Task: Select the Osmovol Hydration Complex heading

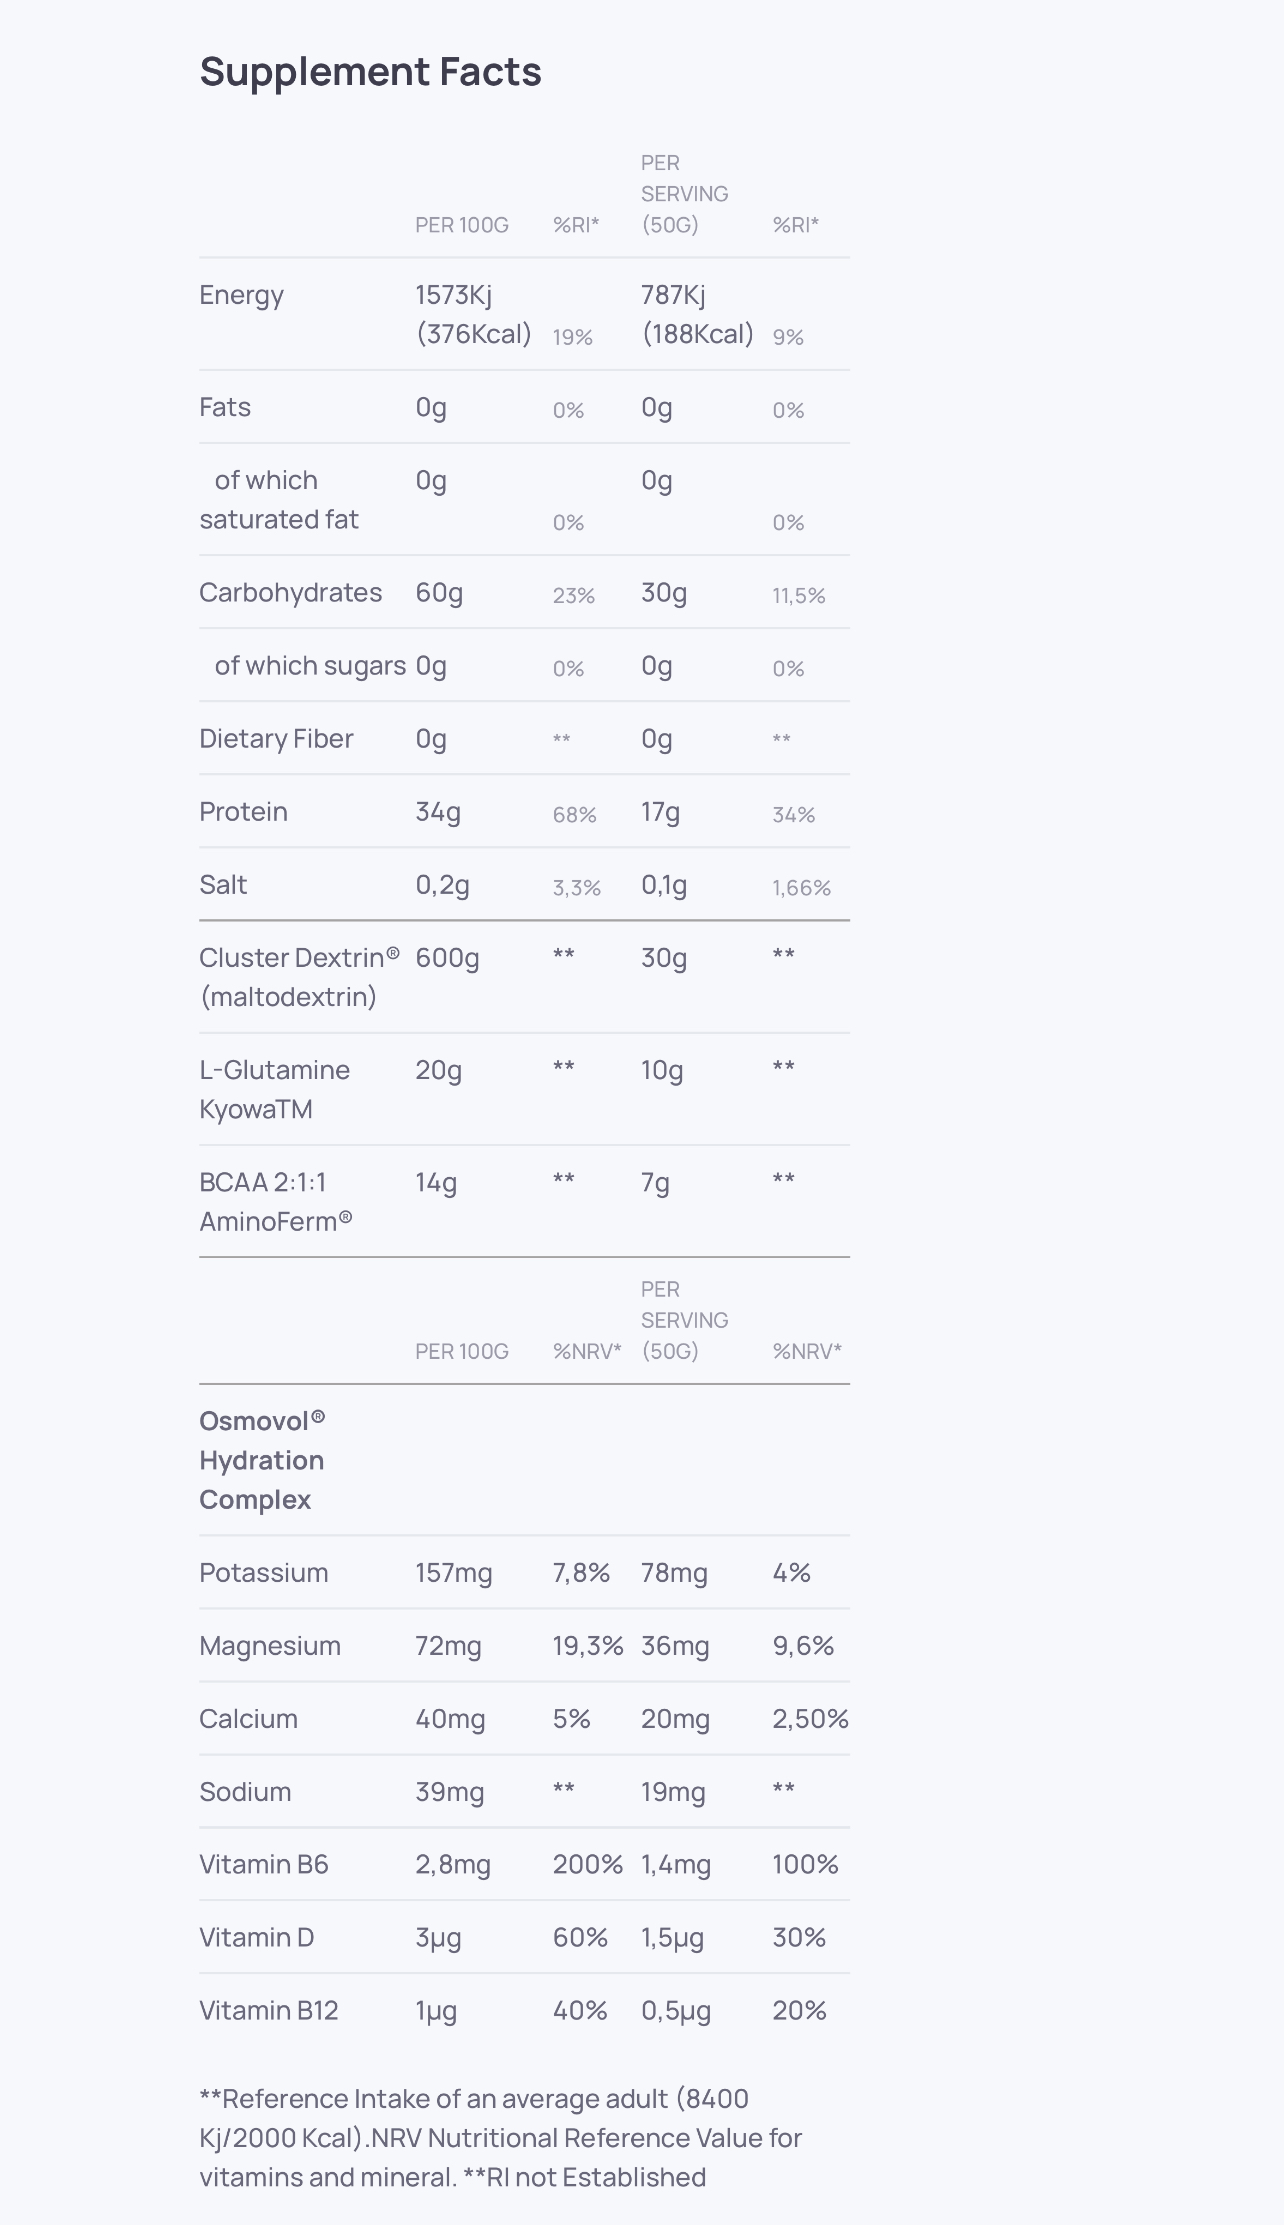Action: pos(262,1460)
